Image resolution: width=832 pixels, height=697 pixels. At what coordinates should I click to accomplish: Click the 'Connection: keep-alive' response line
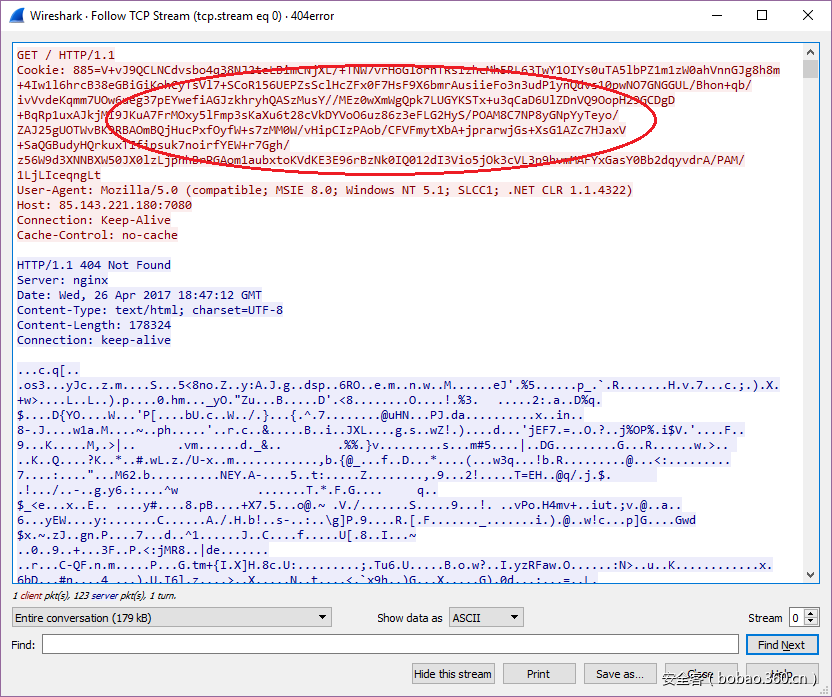pyautogui.click(x=94, y=340)
